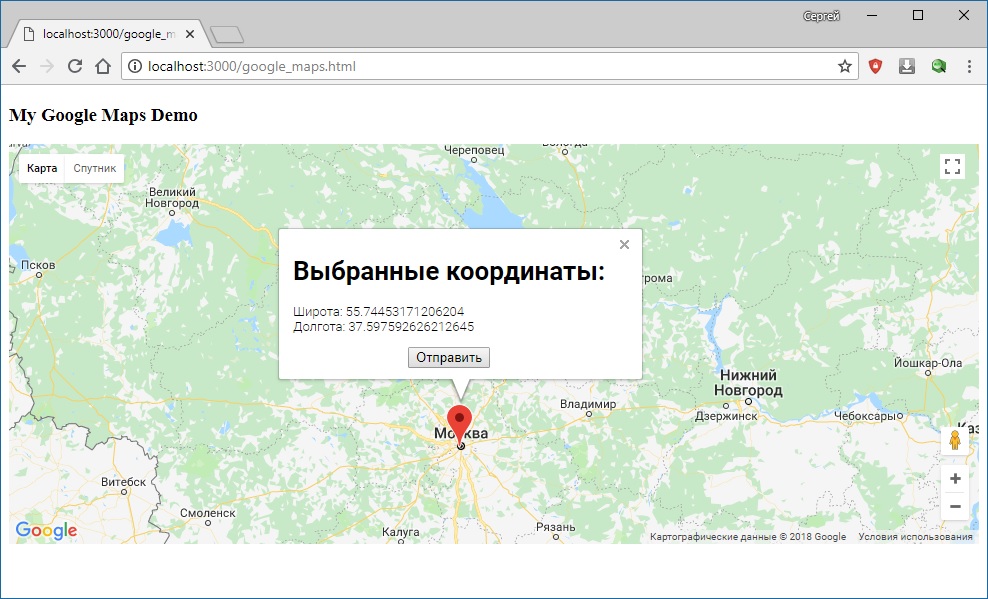The height and width of the screenshot is (599, 988).
Task: Click Великий Новгород label on map
Action: click(172, 197)
